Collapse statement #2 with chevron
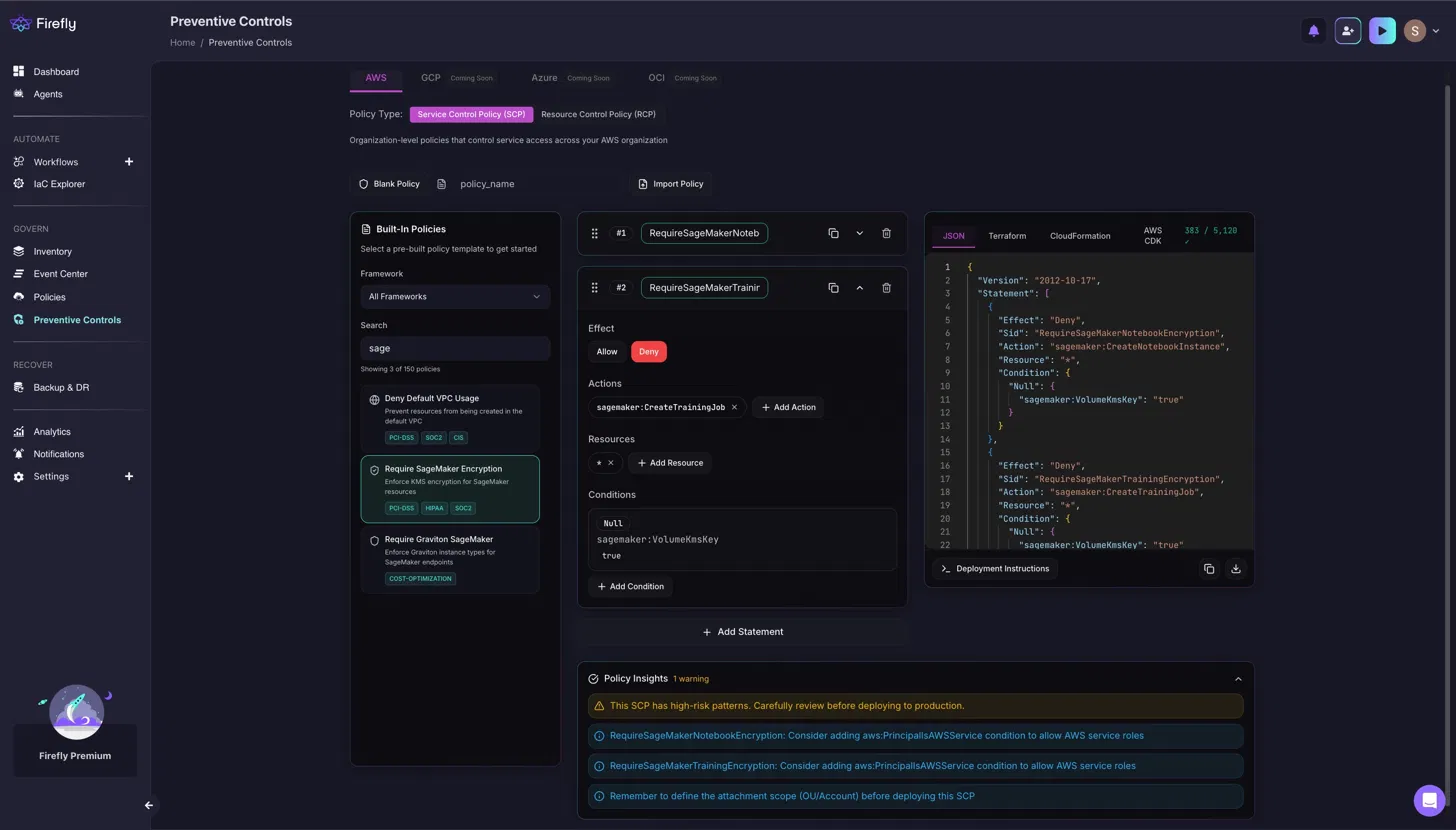1456x830 pixels. tap(859, 288)
